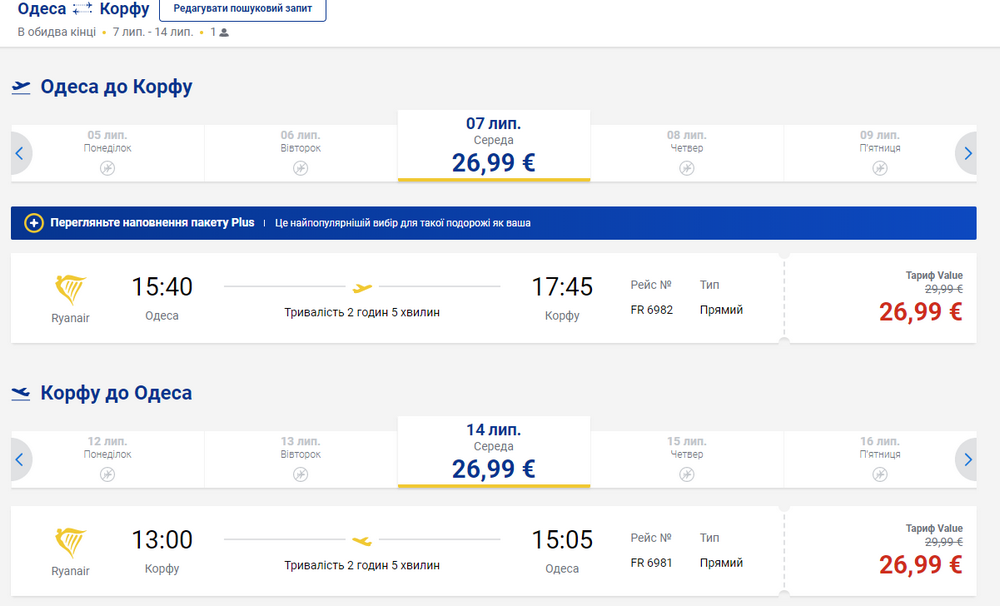Show later outbound dates with the right chevron
The image size is (1000, 606).
[967, 153]
